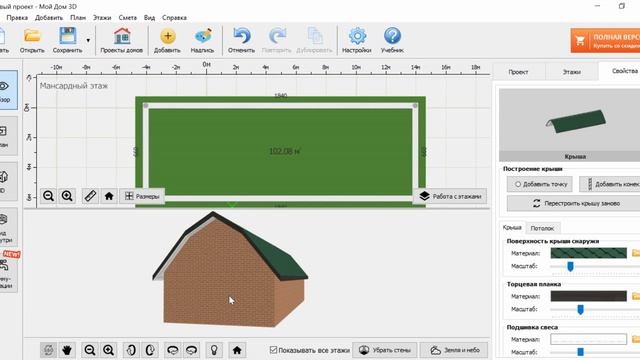This screenshot has width=640, height=360.
Task: Select the Потолок sub-tab
Action: (x=542, y=228)
